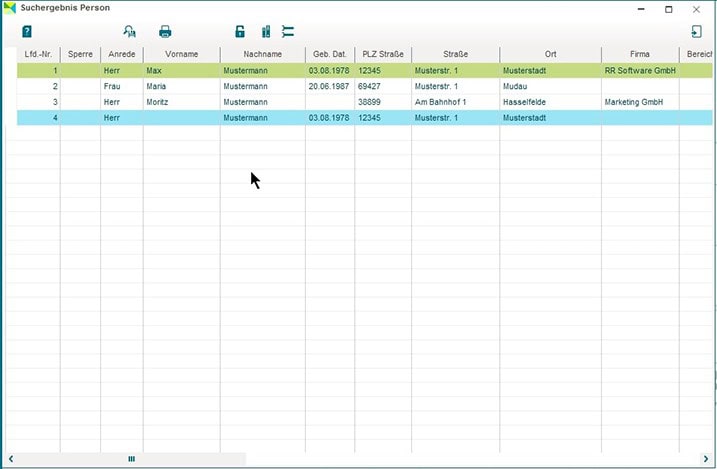The height and width of the screenshot is (469, 717).
Task: Sort by Lfd.-Nr. column header
Action: coord(38,54)
